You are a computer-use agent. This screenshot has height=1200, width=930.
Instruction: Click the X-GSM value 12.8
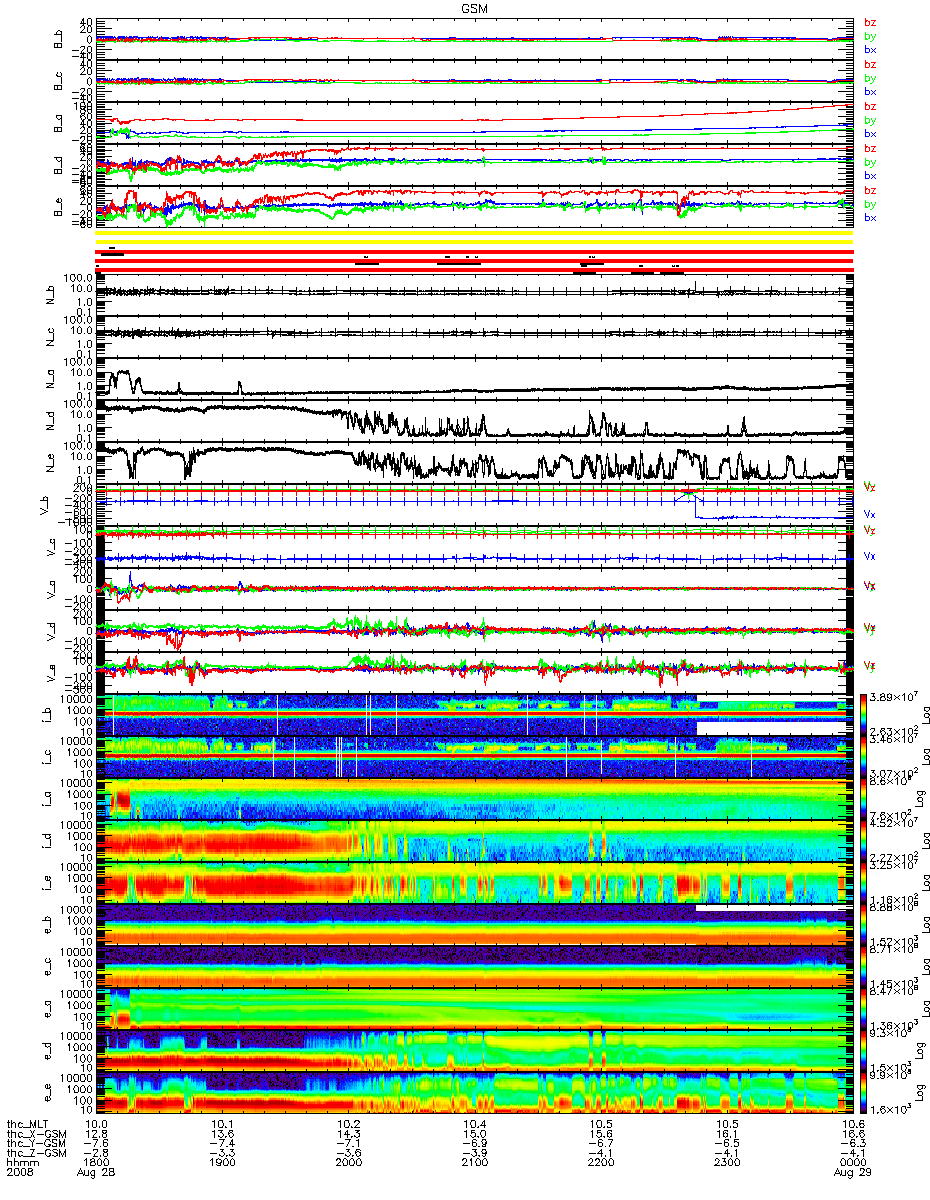tap(96, 1134)
